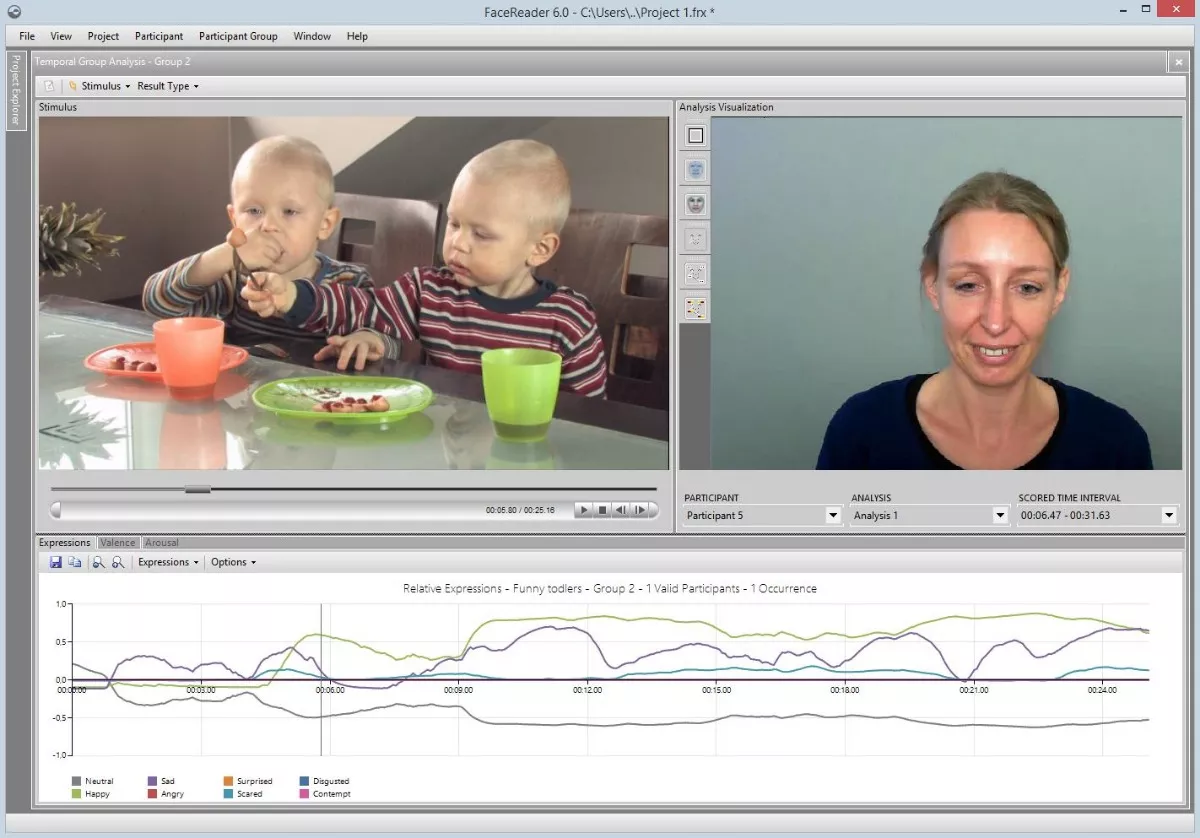1200x838 pixels.
Task: Click the Happy legend color swatch
Action: (x=76, y=794)
